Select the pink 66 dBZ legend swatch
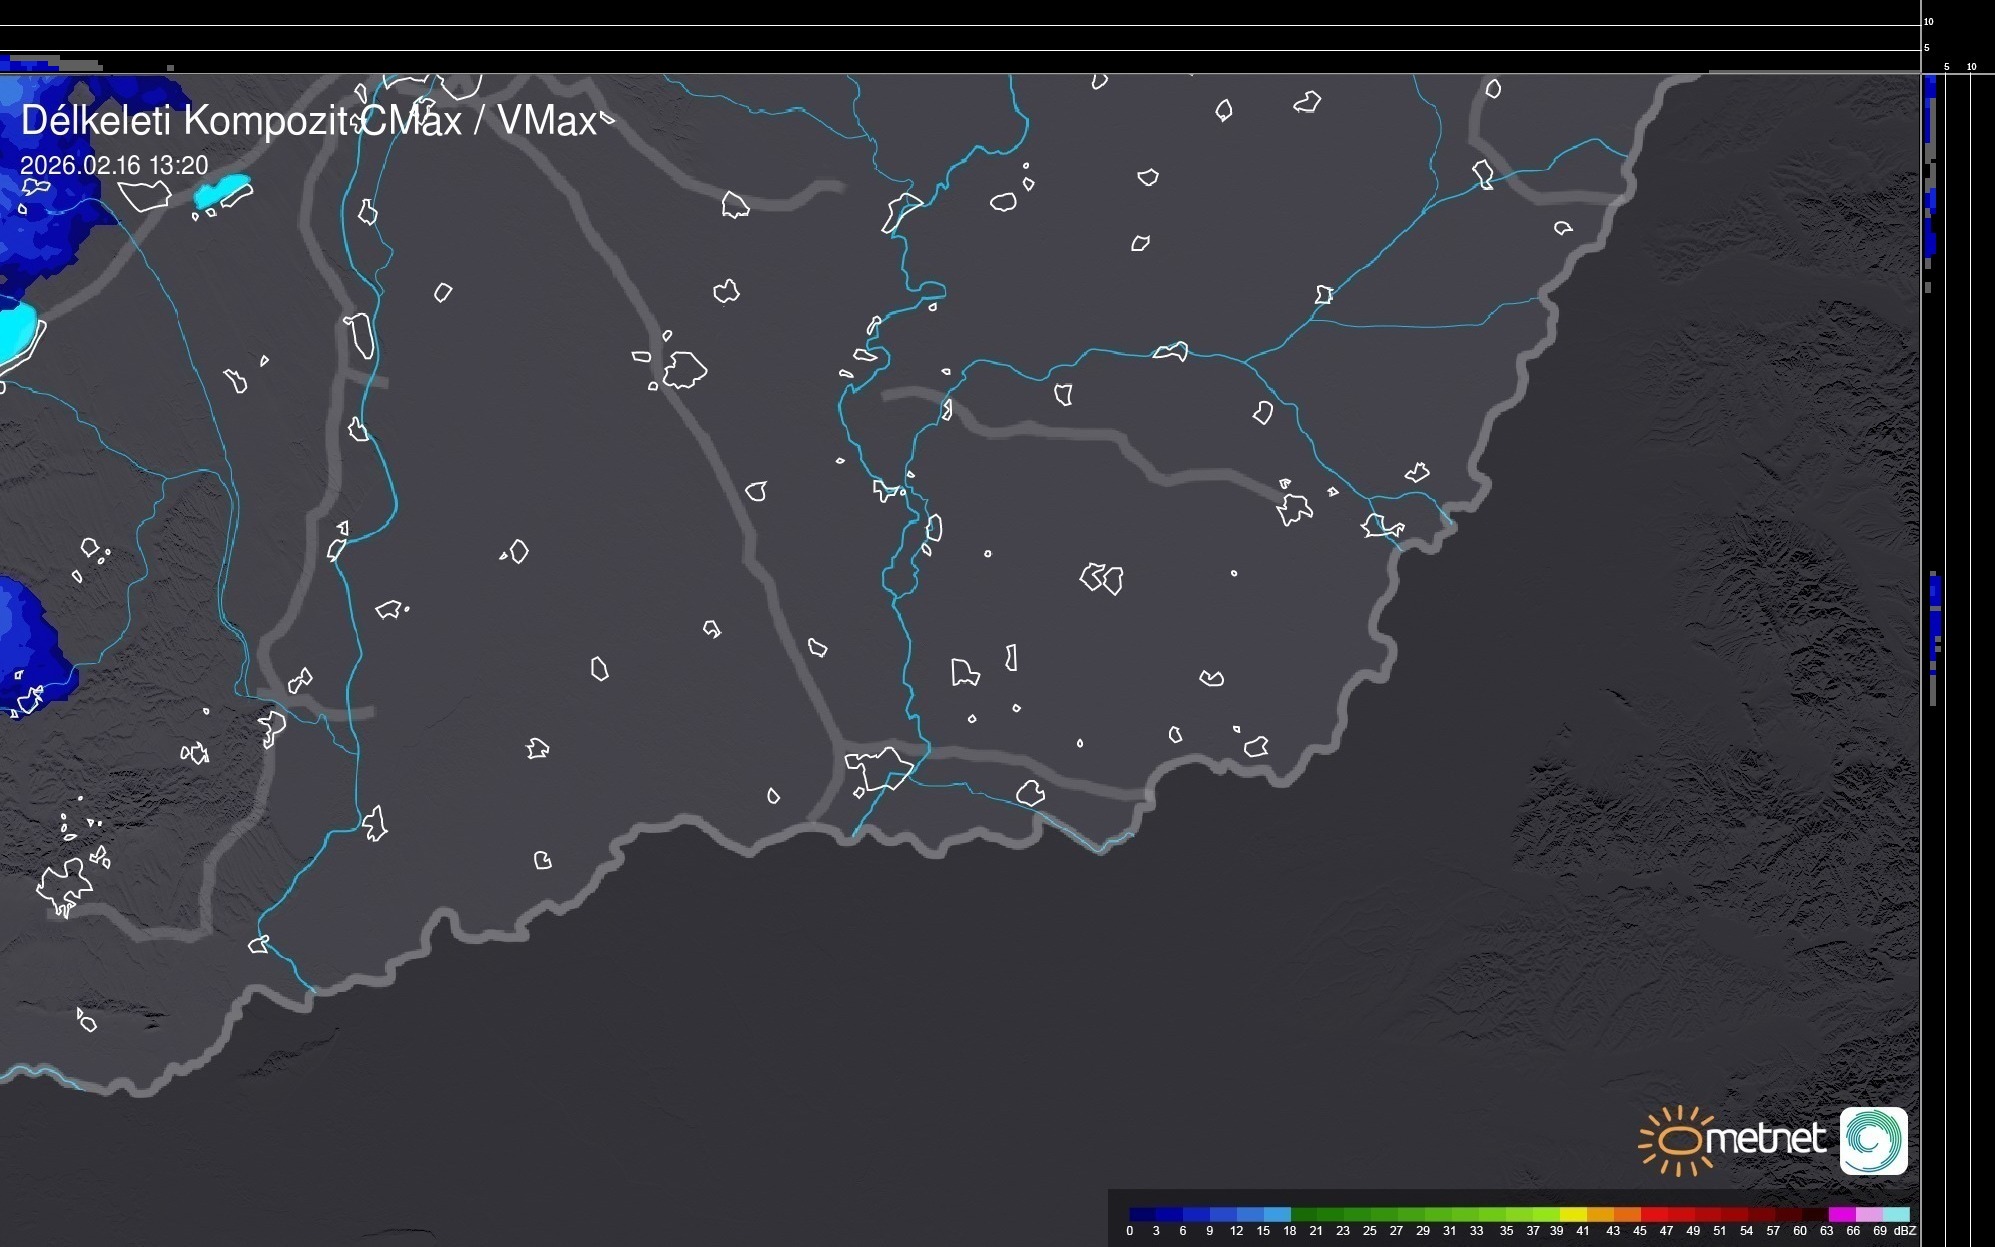 tap(1868, 1214)
